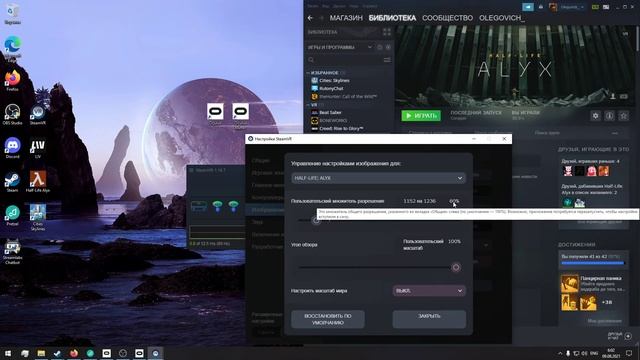
Task: Open the LIV desktop shortcut
Action: pyautogui.click(x=38, y=147)
